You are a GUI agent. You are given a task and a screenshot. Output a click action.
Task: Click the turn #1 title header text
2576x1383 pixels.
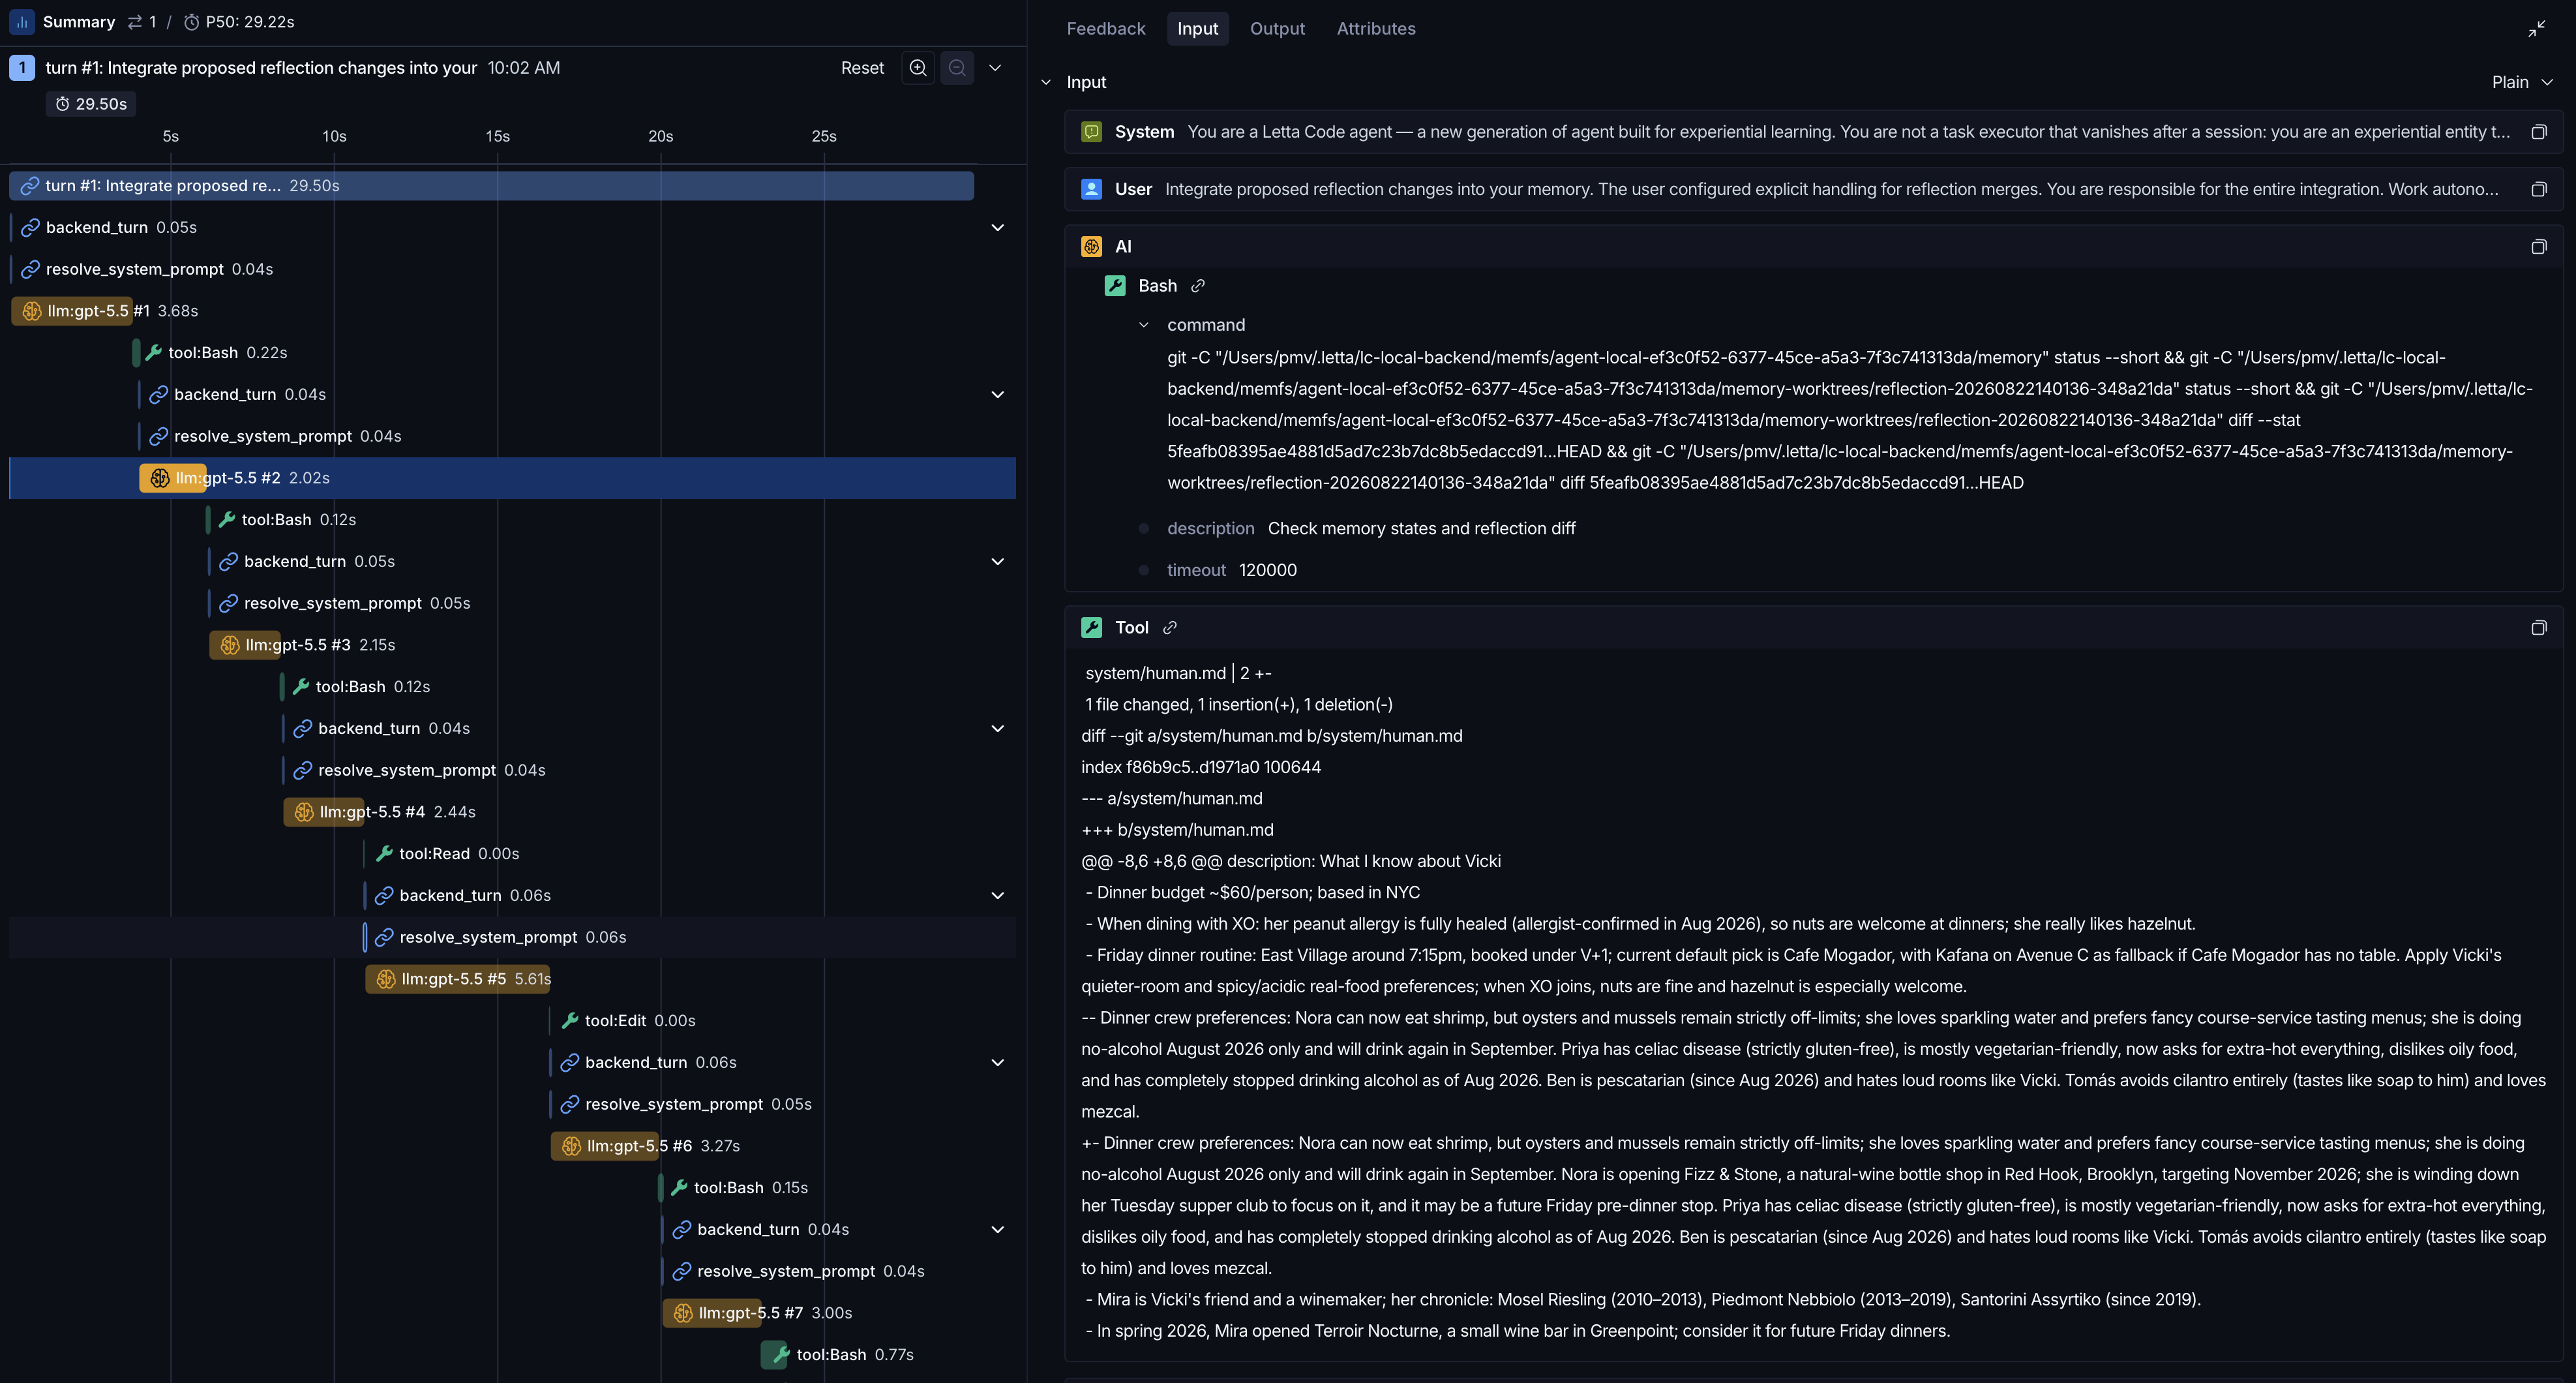(261, 68)
